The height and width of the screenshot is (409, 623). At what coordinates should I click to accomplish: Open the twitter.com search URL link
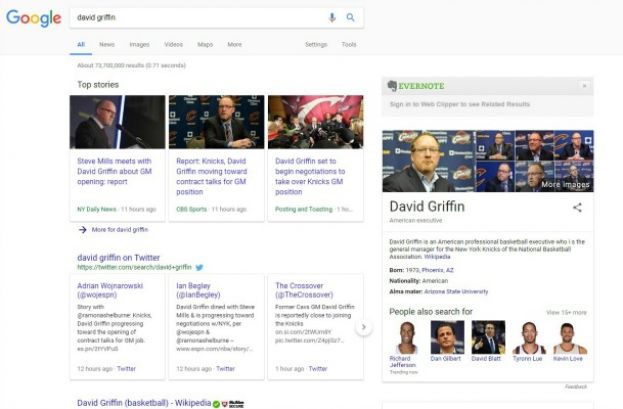point(134,267)
